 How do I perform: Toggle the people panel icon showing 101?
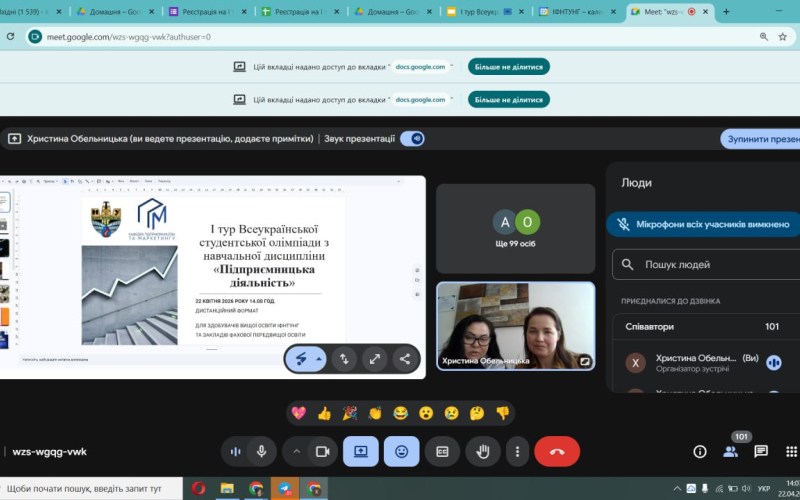(x=731, y=452)
